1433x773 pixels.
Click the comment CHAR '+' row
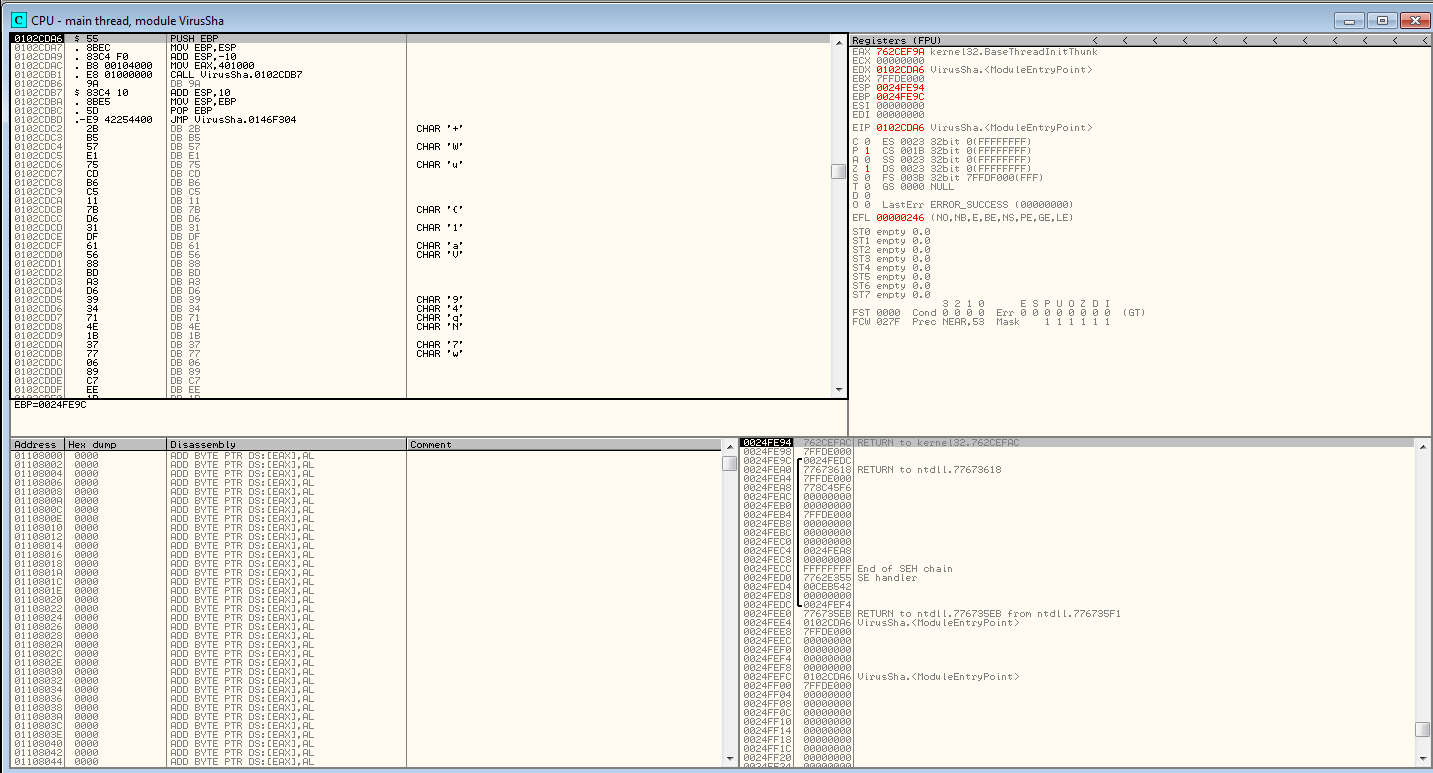(441, 129)
